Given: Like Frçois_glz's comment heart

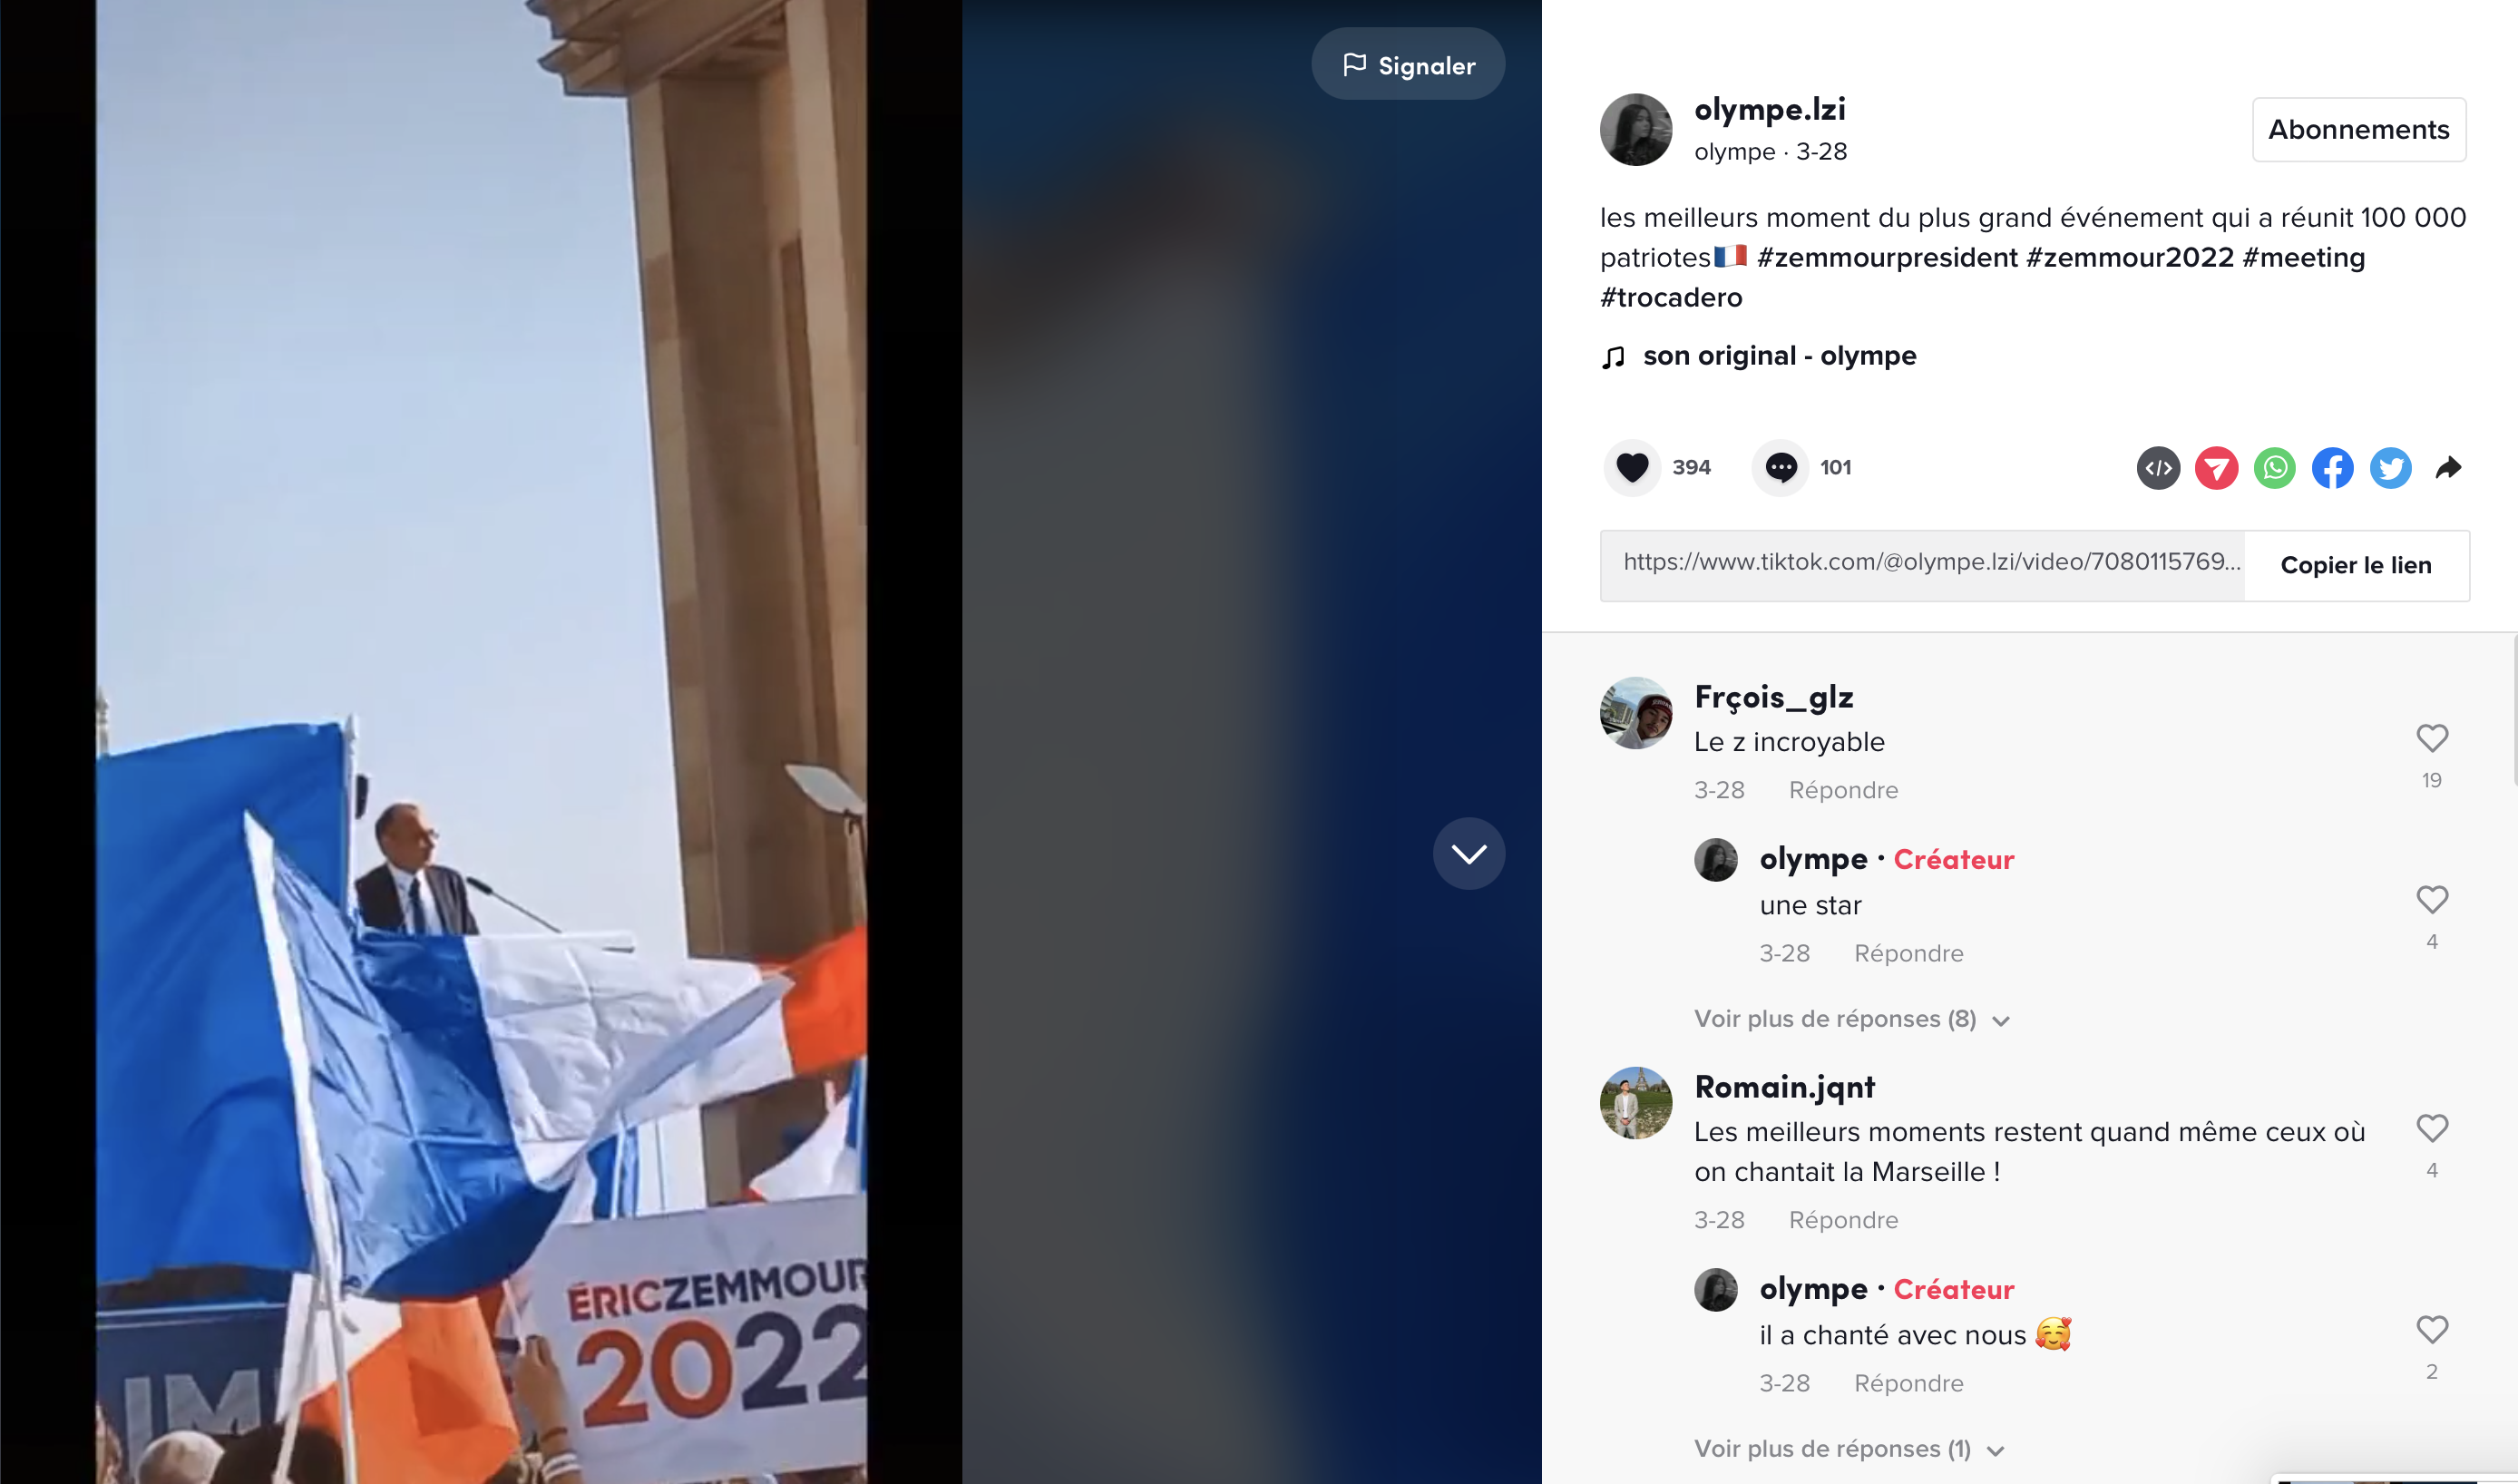Looking at the screenshot, I should pos(2432,738).
